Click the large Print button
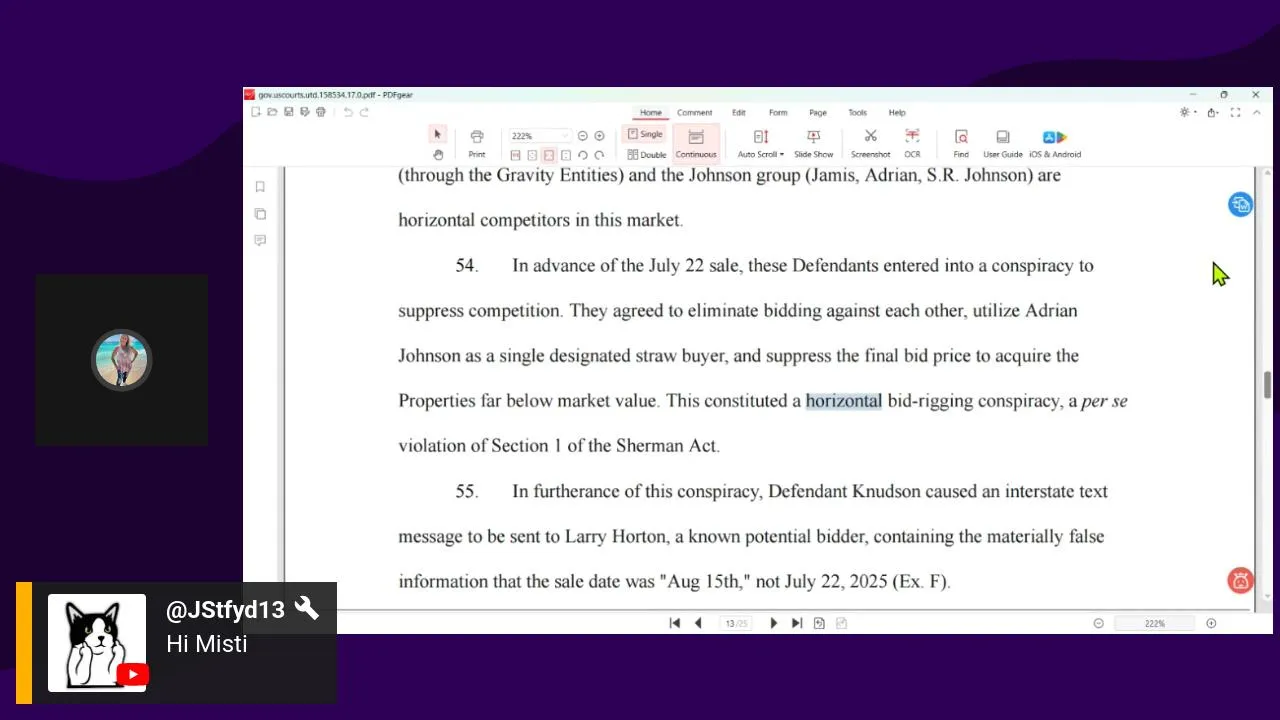Viewport: 1280px width, 720px height. click(x=477, y=142)
